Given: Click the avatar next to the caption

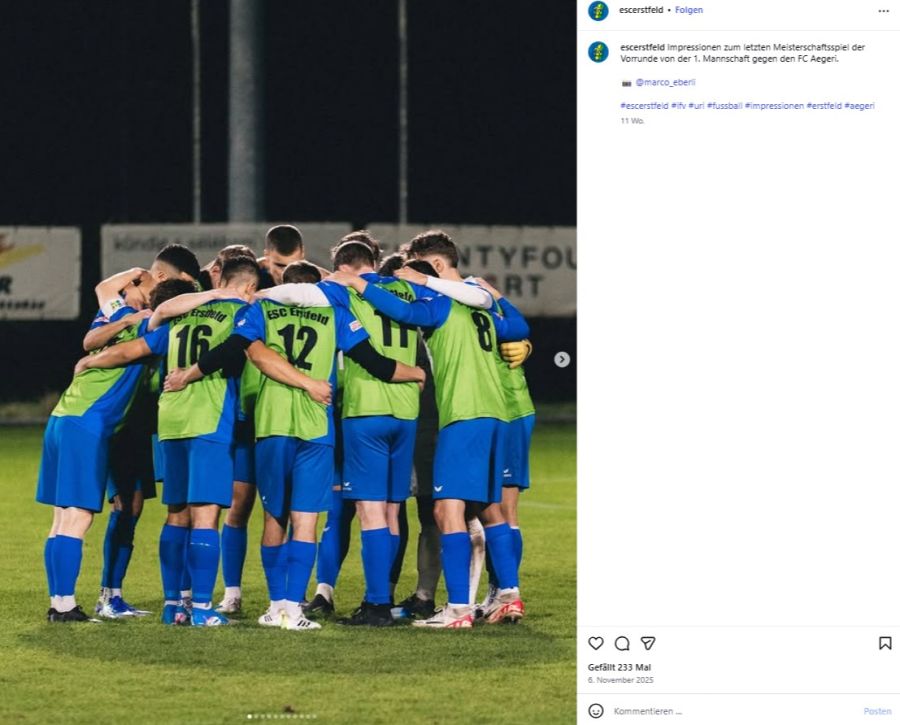Looking at the screenshot, I should click(x=598, y=52).
